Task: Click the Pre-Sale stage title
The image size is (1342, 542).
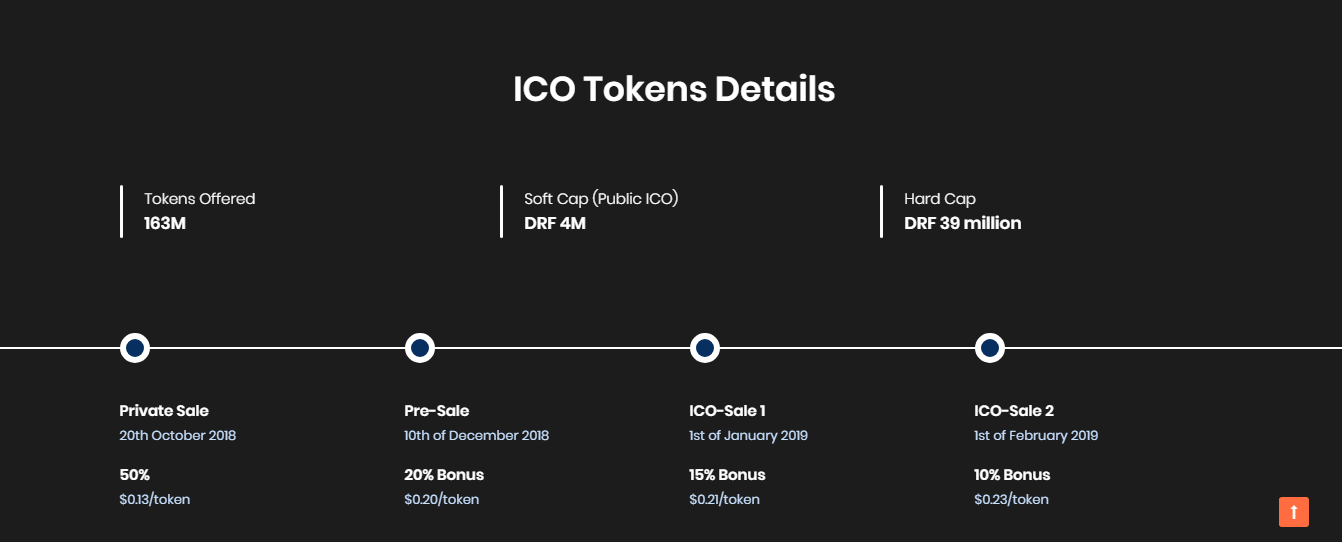Action: click(436, 411)
